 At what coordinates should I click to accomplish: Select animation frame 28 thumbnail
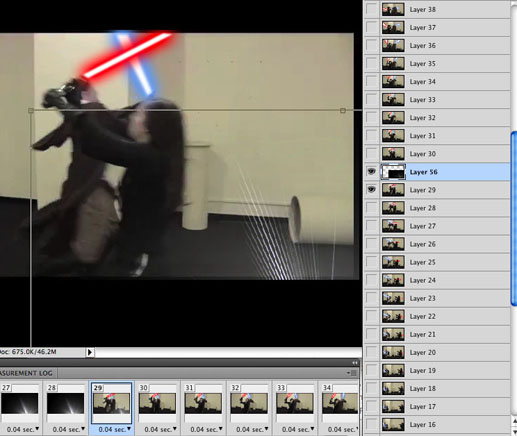(x=65, y=403)
